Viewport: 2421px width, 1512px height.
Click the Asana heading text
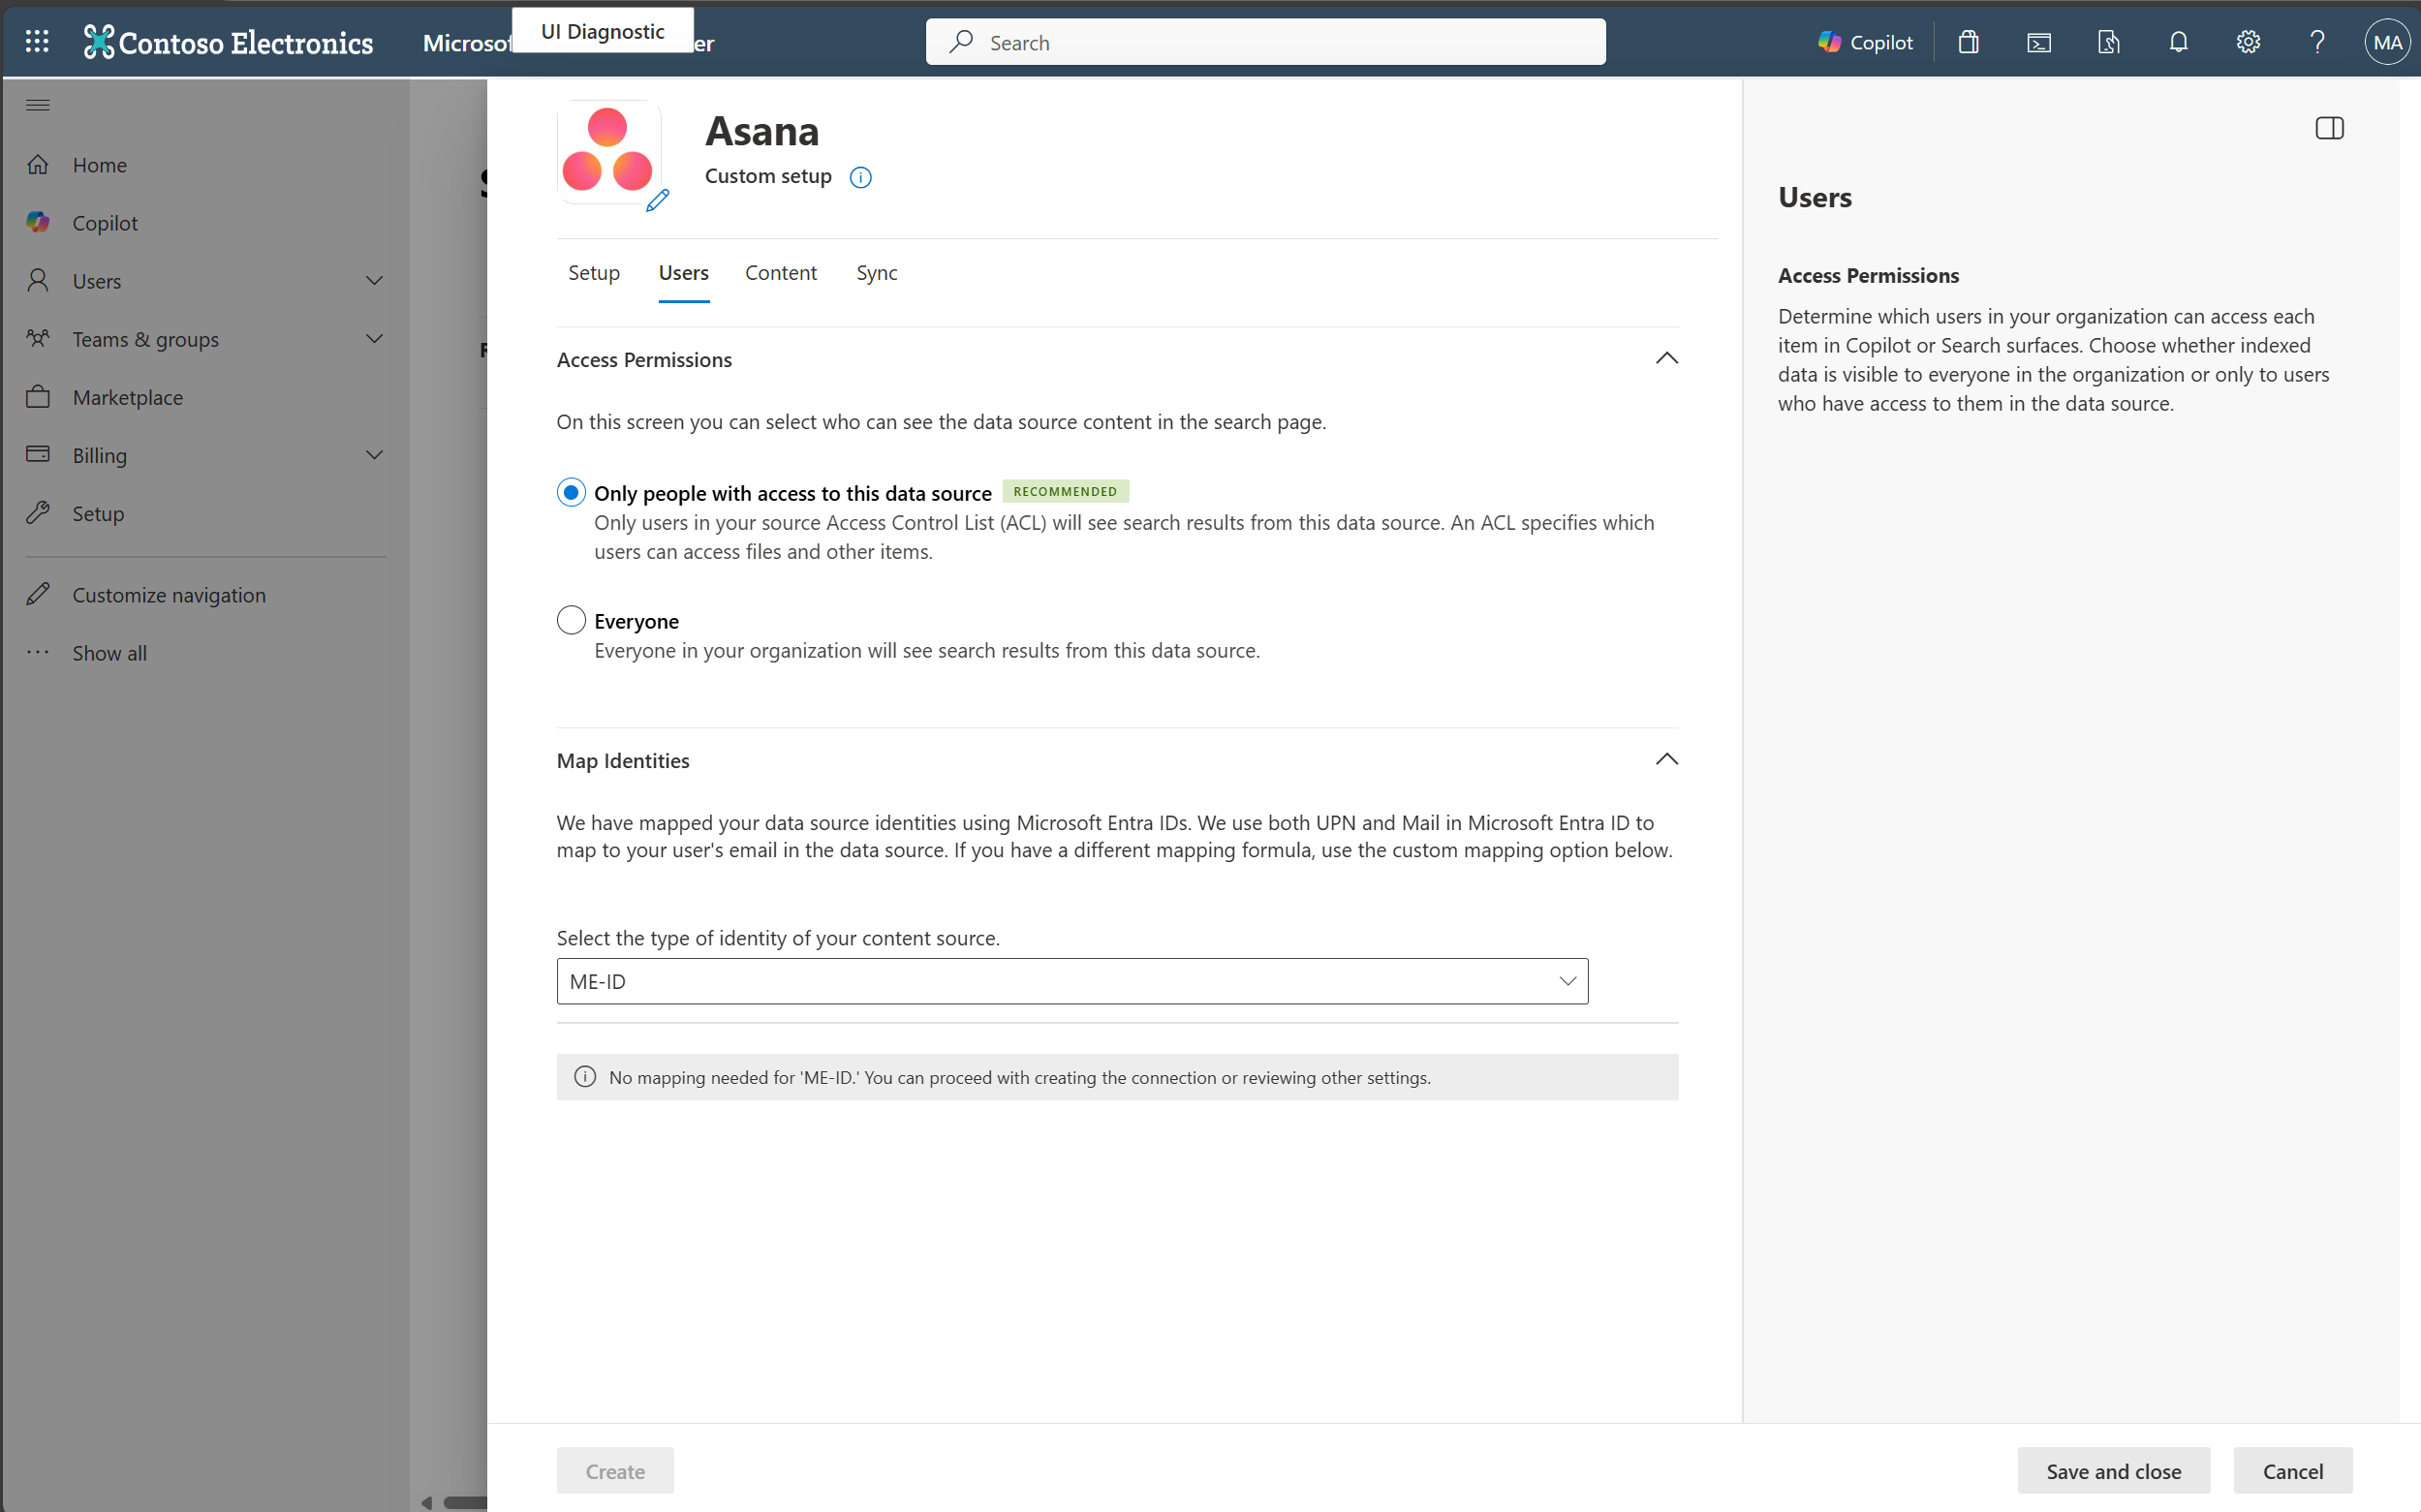(762, 131)
